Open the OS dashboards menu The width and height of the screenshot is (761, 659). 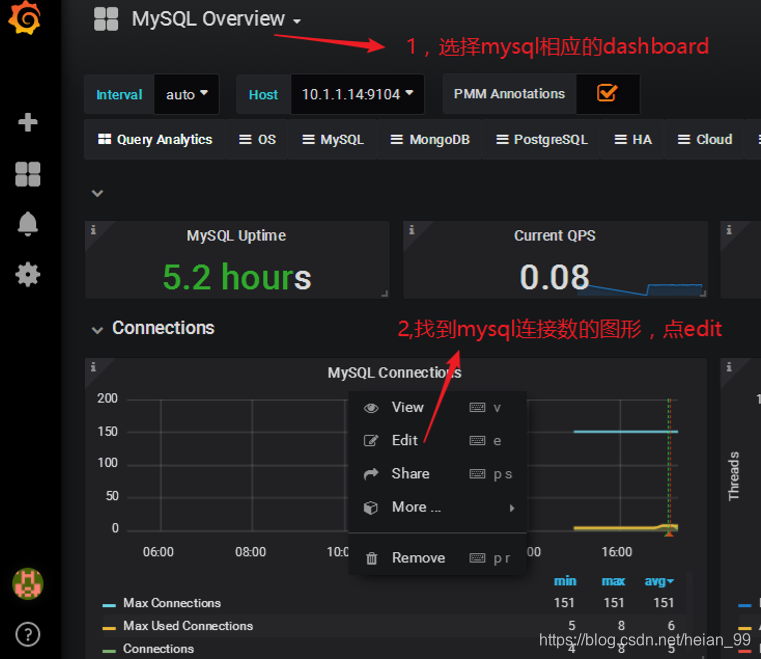[x=257, y=140]
